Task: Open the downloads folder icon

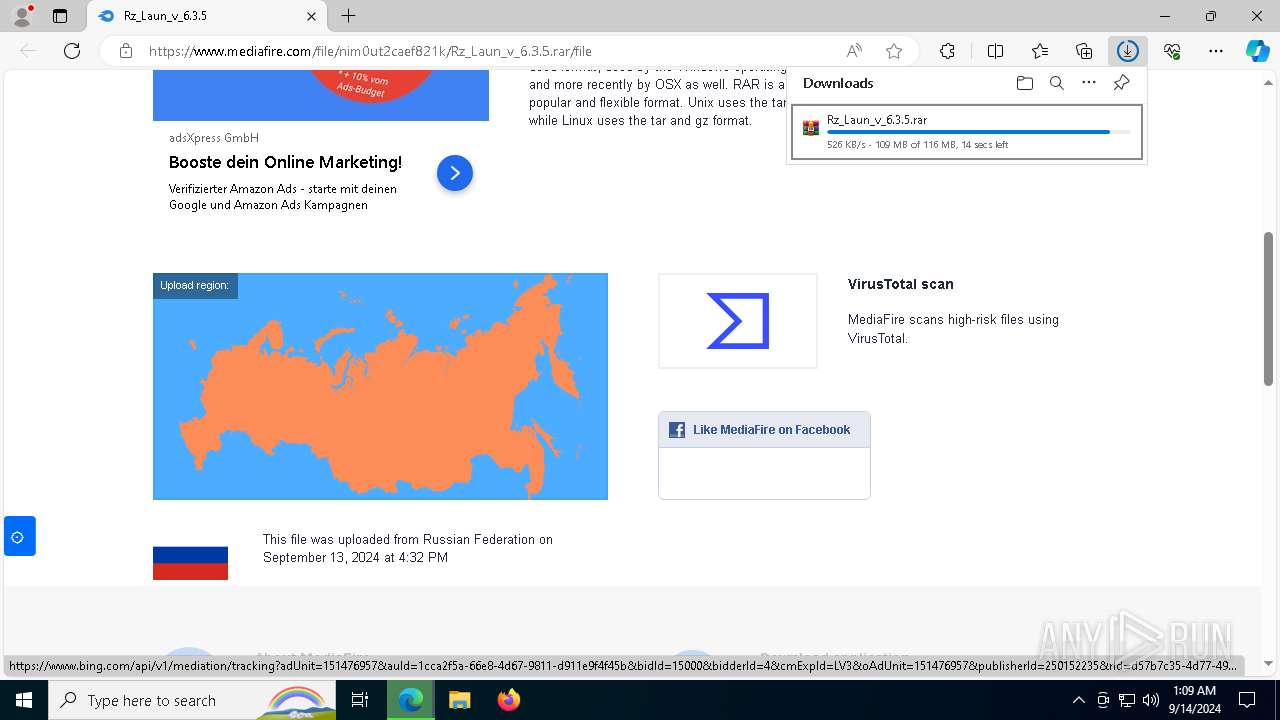Action: tap(1024, 83)
